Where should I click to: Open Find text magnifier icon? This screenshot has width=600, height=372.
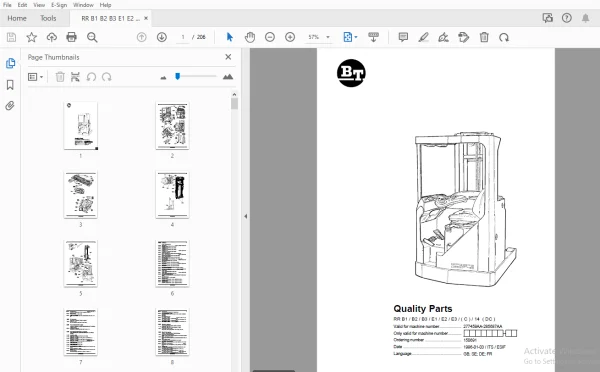pyautogui.click(x=92, y=37)
